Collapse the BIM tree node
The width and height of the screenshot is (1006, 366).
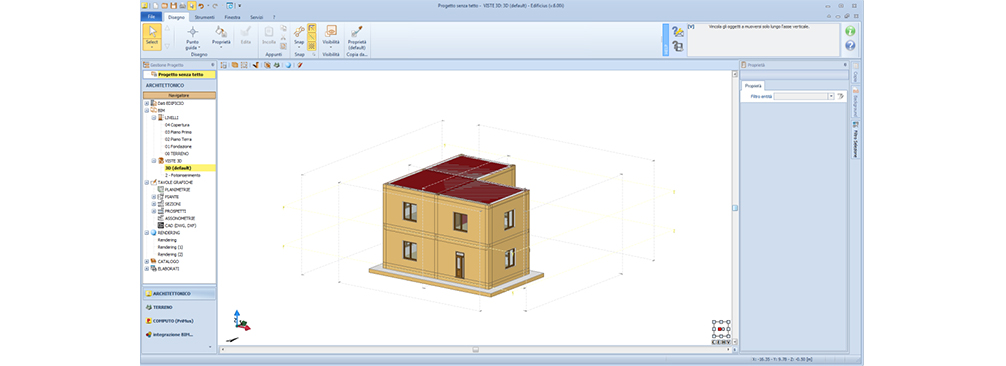click(x=146, y=110)
